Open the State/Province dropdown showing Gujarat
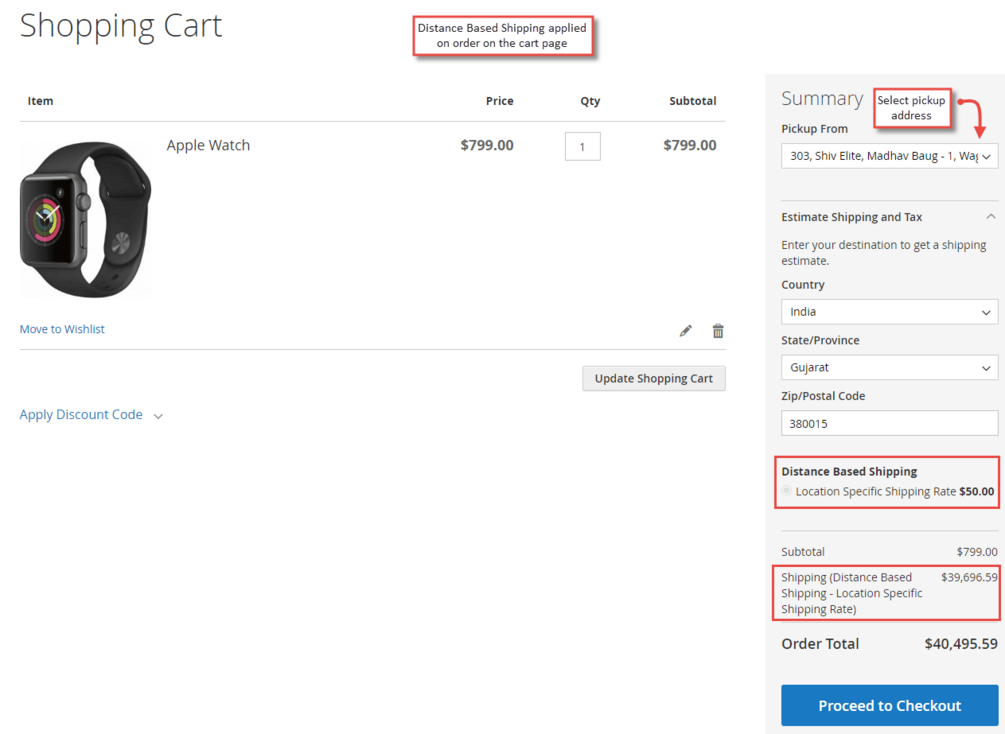Image resolution: width=1005 pixels, height=734 pixels. 889,368
